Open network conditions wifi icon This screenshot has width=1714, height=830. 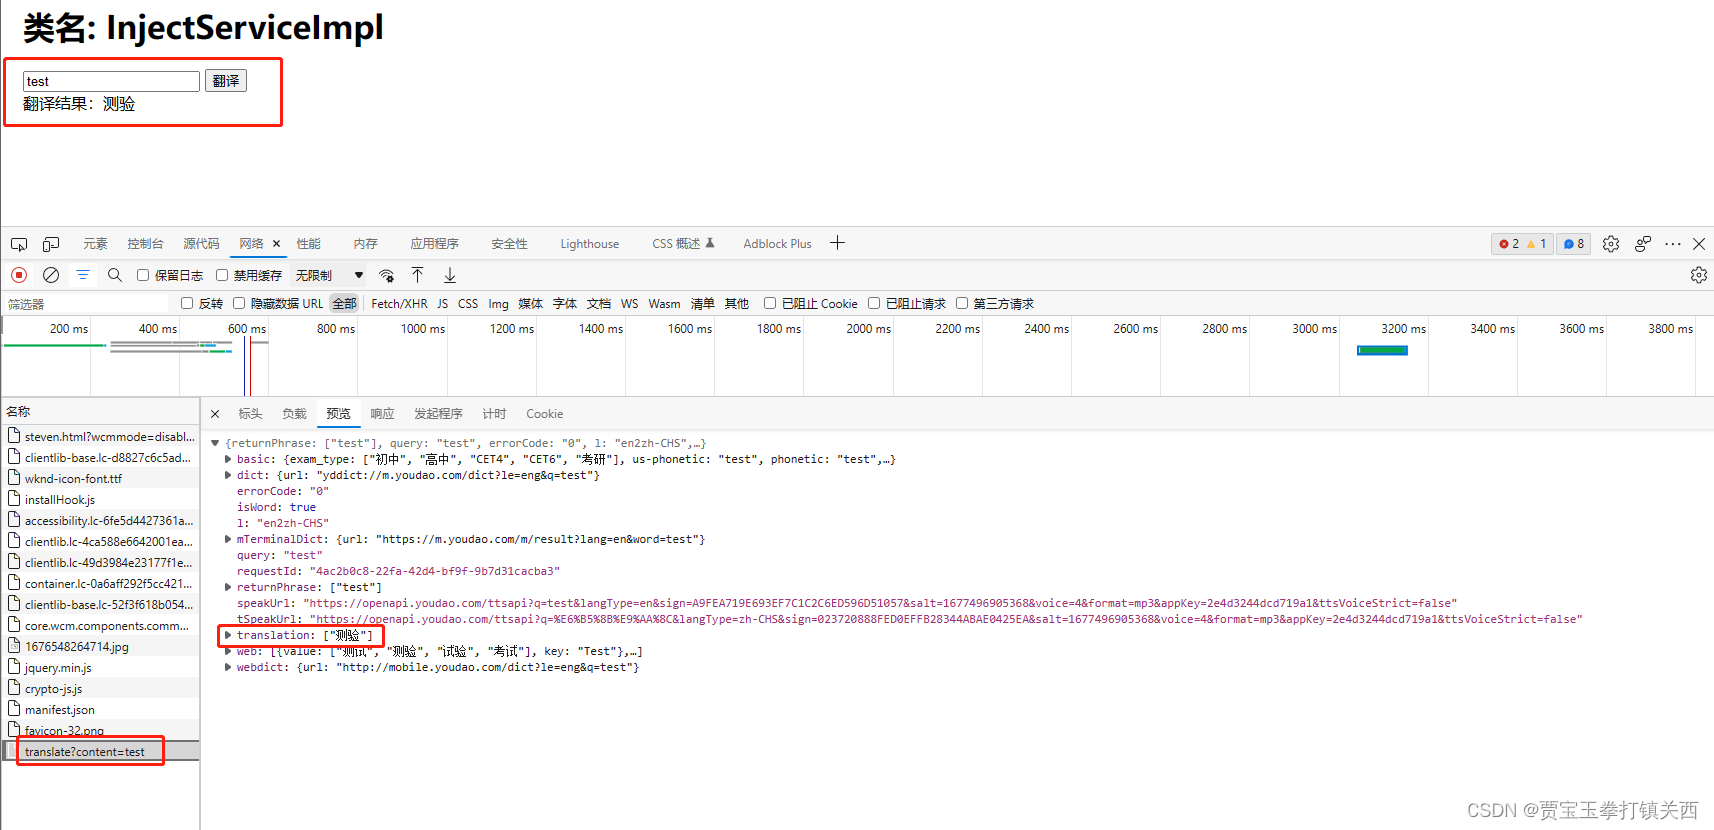(387, 275)
